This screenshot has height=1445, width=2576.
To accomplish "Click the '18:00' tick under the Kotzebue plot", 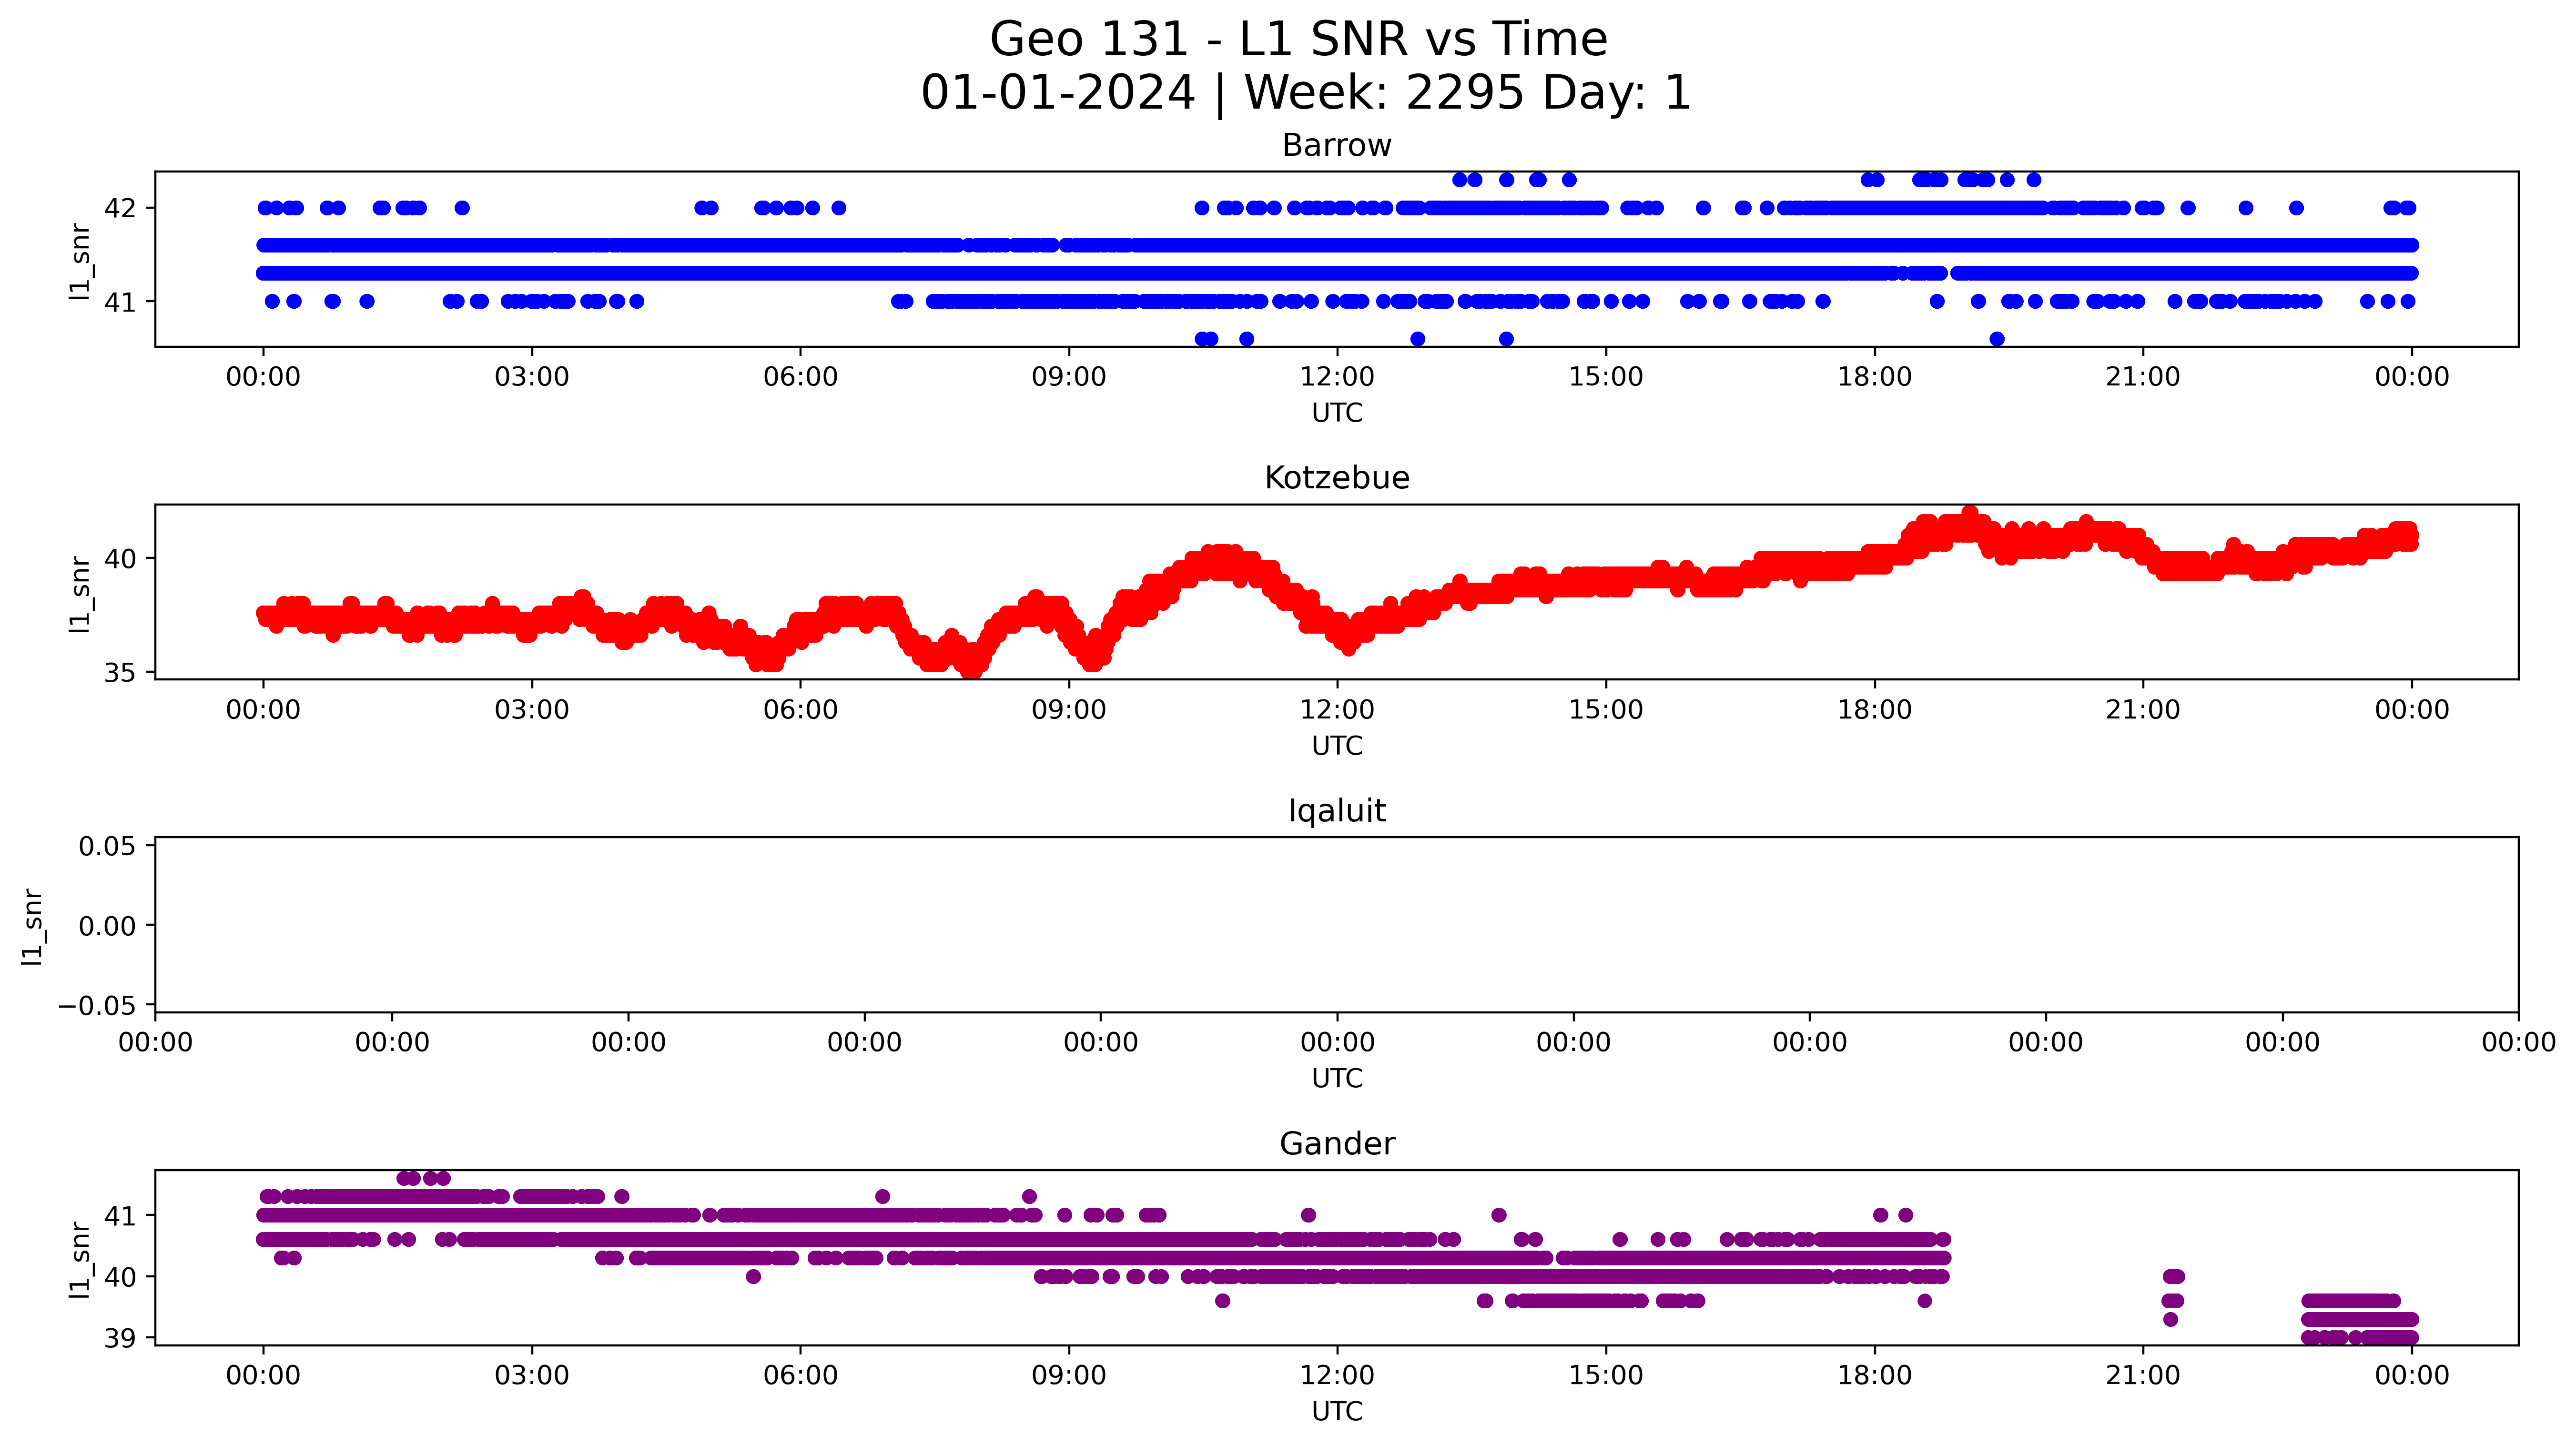I will point(1874,710).
